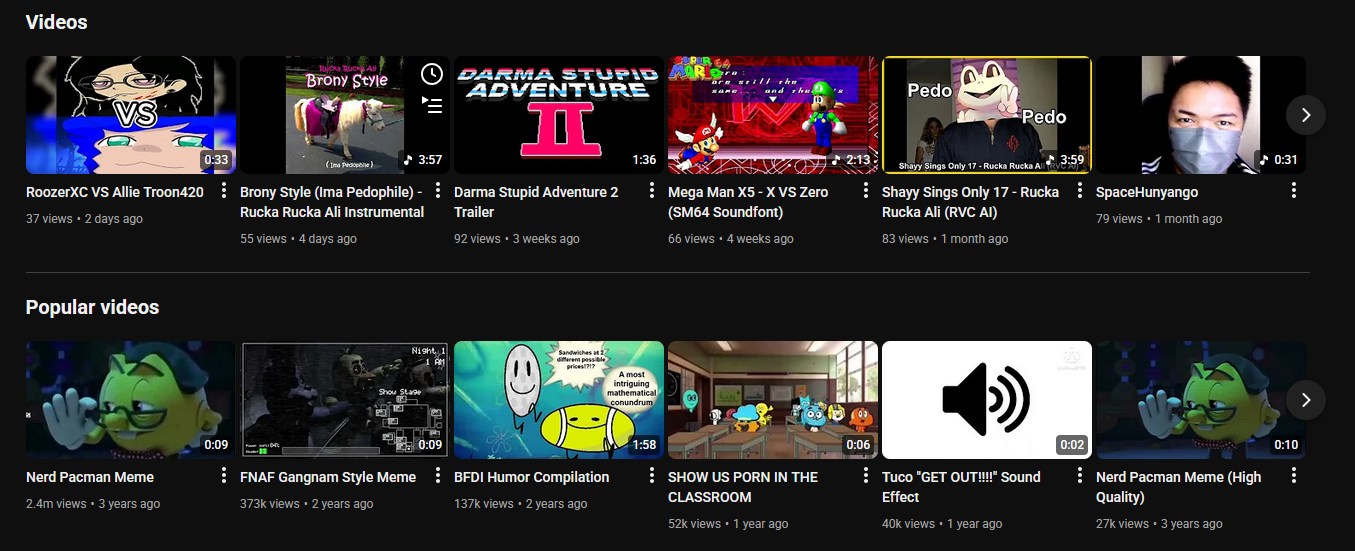This screenshot has height=551, width=1355.
Task: Click "92 views • 3 weeks ago" text
Action: pyautogui.click(x=517, y=239)
